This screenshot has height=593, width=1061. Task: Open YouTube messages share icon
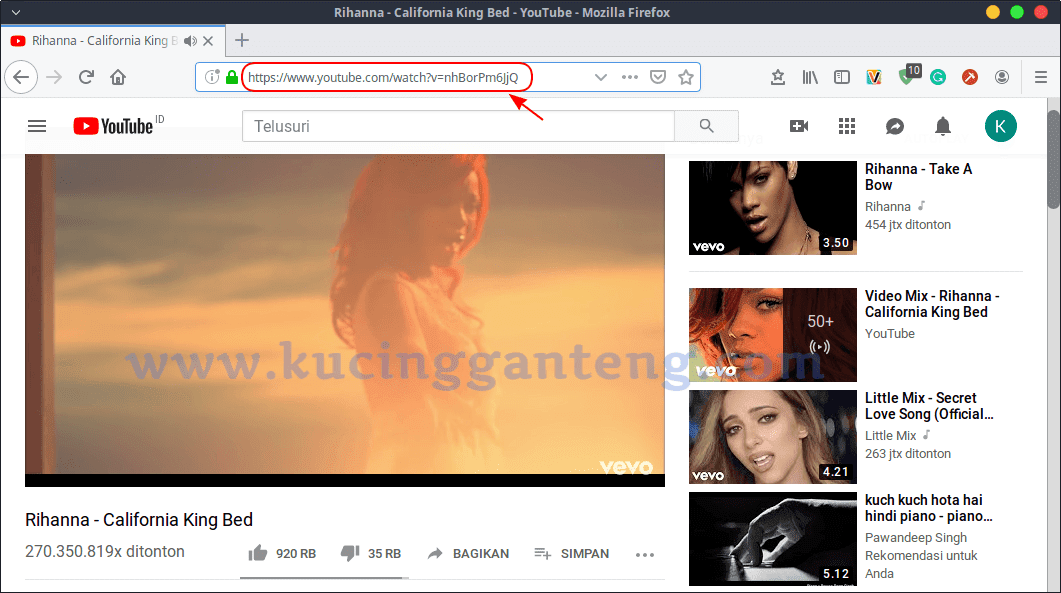(895, 126)
